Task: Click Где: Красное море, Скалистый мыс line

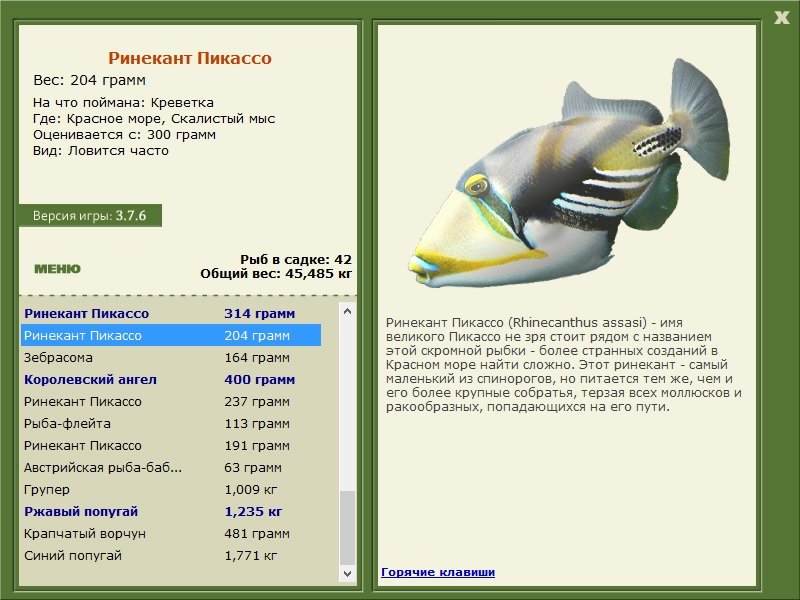Action: pyautogui.click(x=154, y=119)
